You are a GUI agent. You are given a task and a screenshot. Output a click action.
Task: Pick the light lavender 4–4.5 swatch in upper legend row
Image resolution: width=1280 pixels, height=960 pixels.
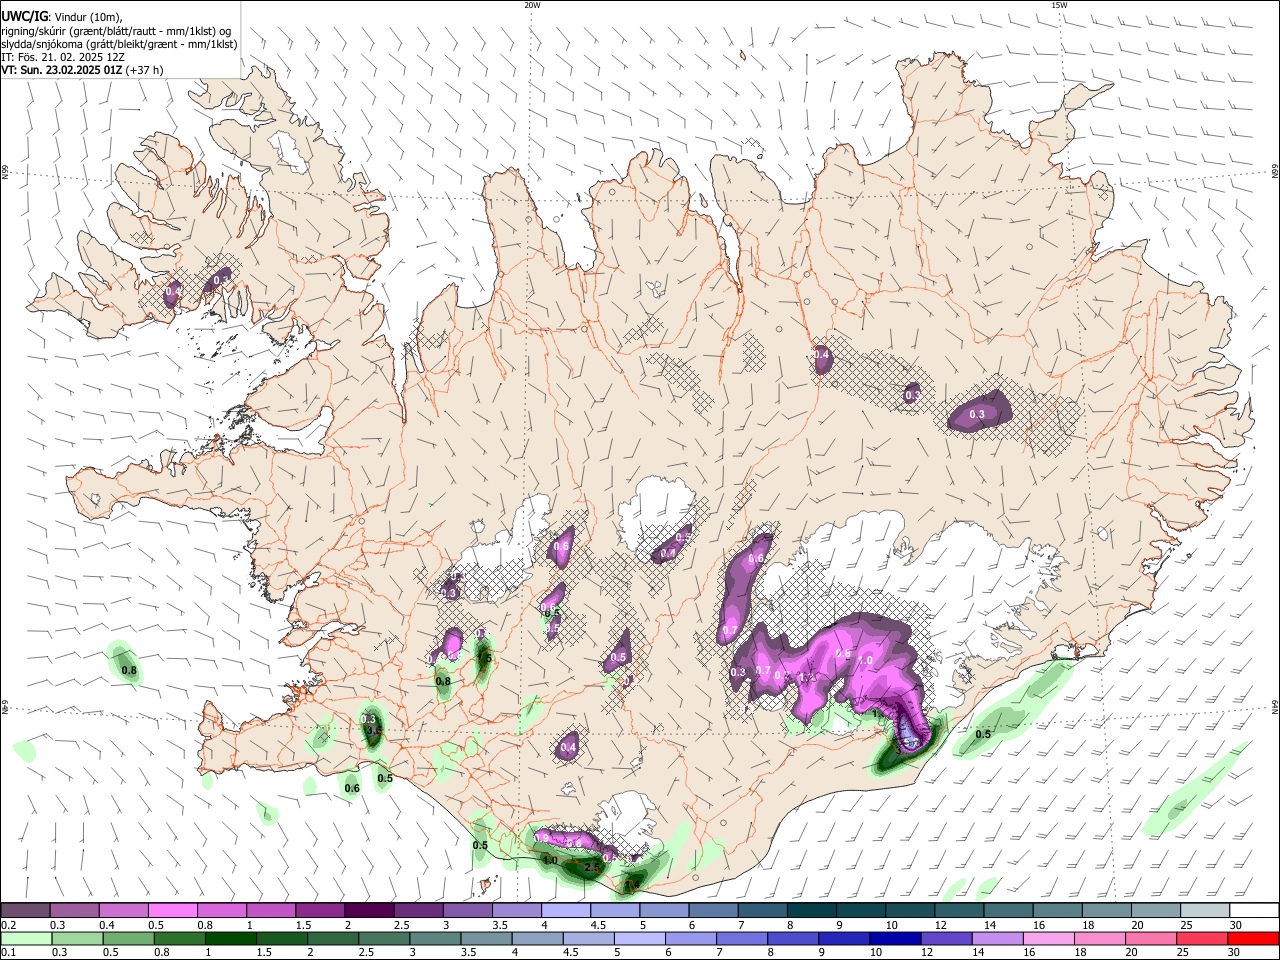click(565, 910)
